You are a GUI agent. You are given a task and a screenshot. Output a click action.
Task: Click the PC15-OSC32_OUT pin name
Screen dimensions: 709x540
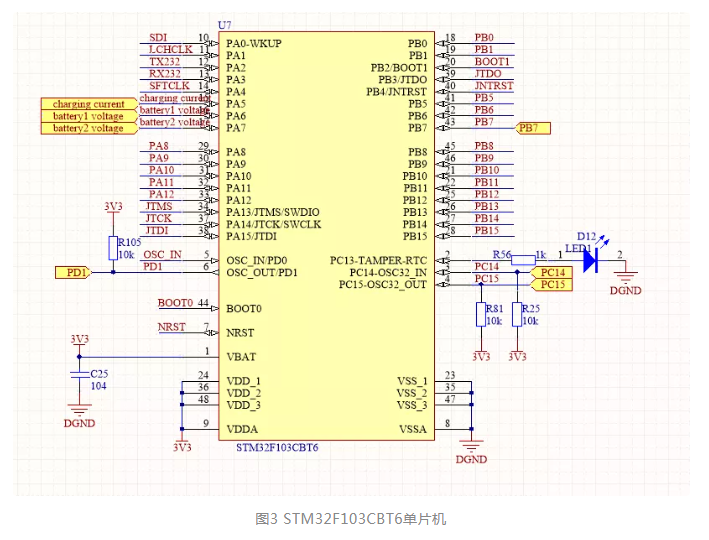pos(383,285)
